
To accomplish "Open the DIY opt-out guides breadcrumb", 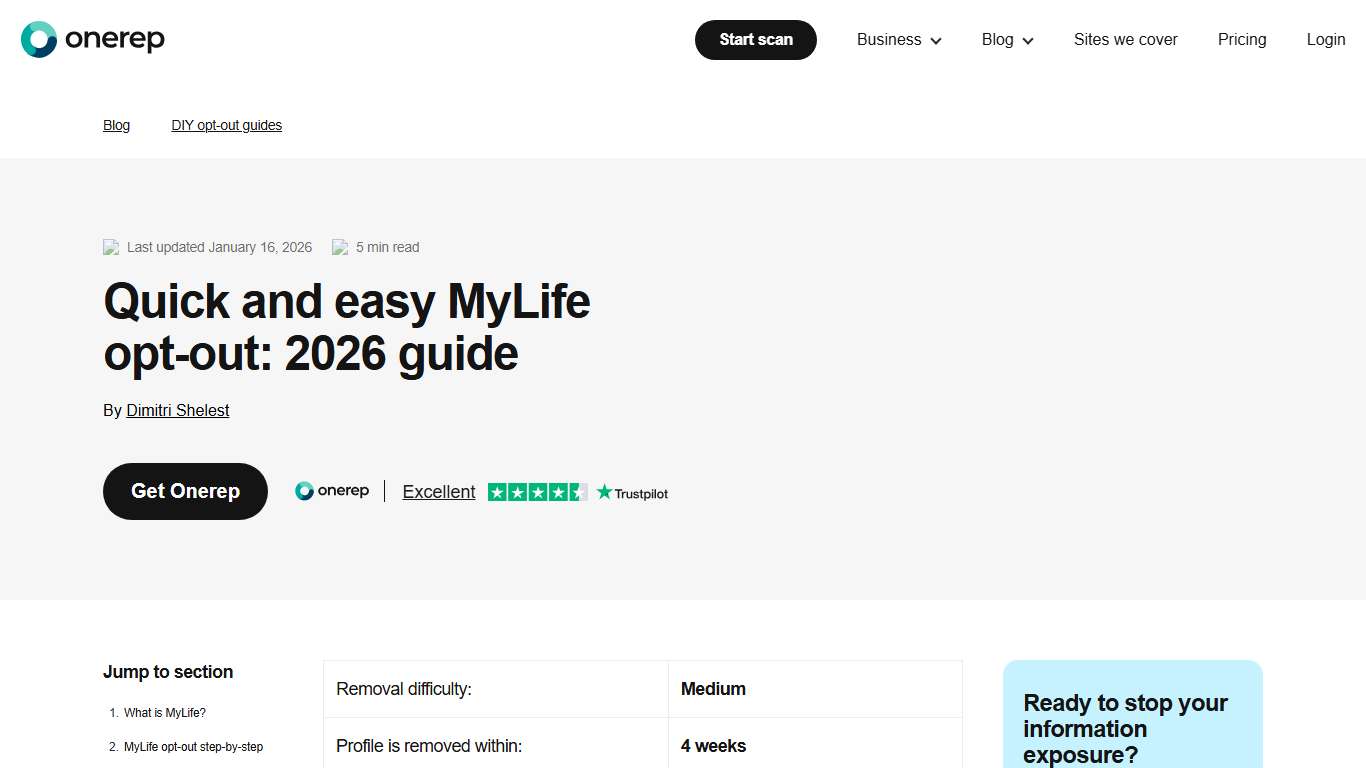I will pos(227,125).
